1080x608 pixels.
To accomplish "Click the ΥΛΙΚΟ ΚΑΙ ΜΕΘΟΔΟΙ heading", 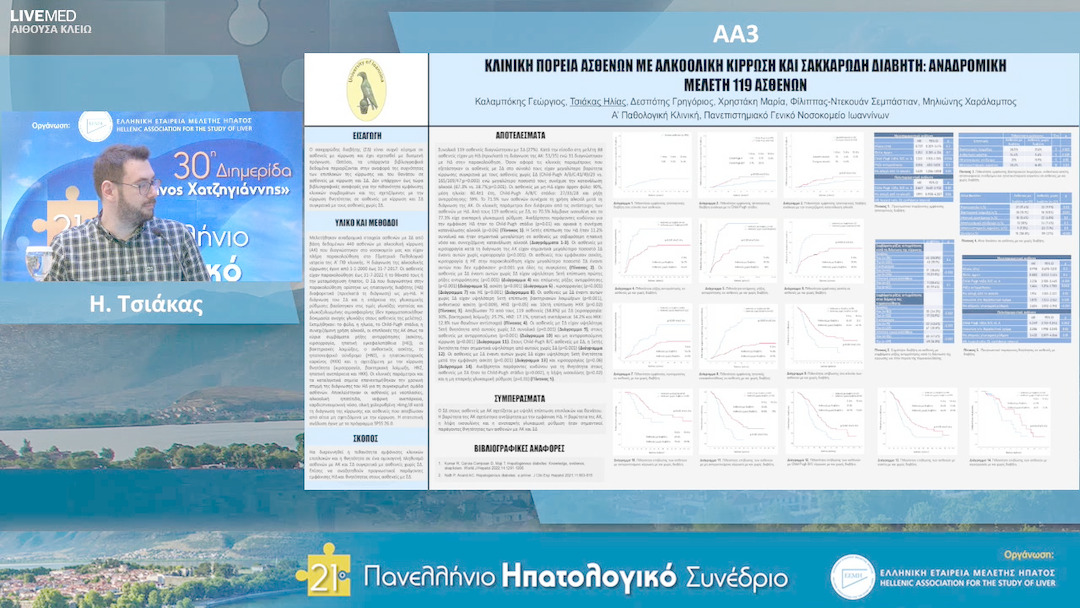I will pyautogui.click(x=369, y=225).
